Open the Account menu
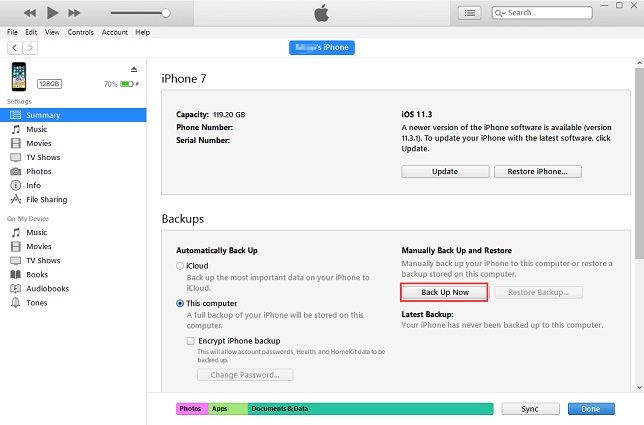 pyautogui.click(x=115, y=32)
